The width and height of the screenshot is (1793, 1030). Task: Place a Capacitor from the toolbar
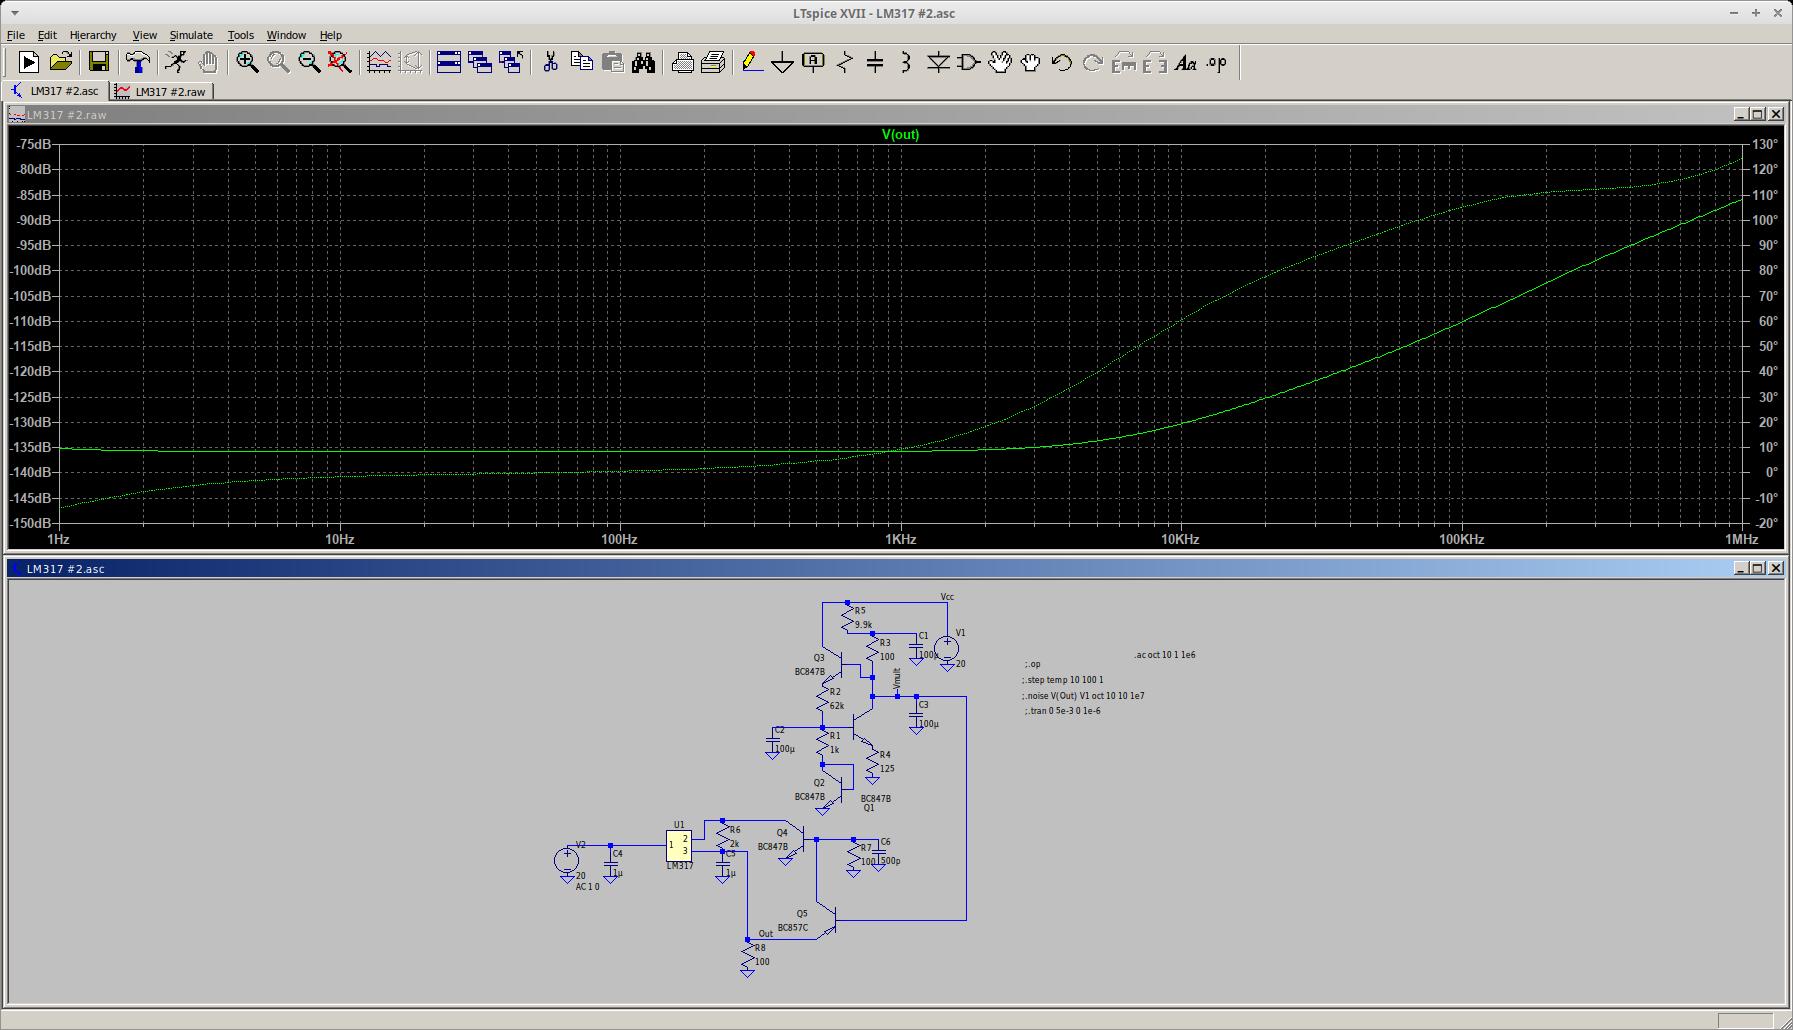(x=875, y=62)
